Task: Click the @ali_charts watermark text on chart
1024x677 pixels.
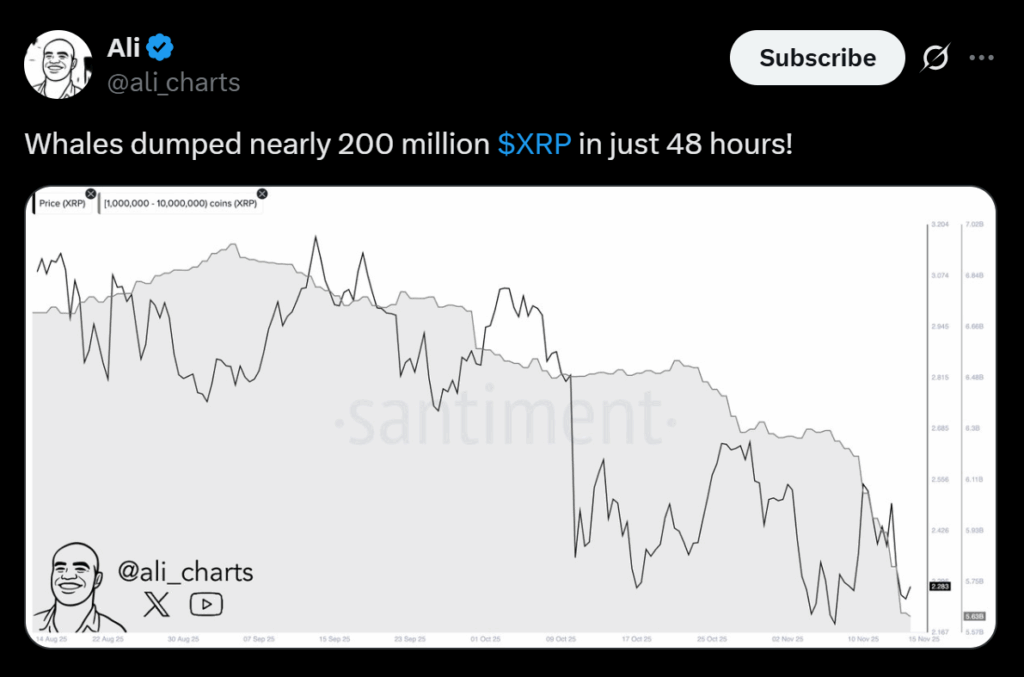Action: [185, 572]
